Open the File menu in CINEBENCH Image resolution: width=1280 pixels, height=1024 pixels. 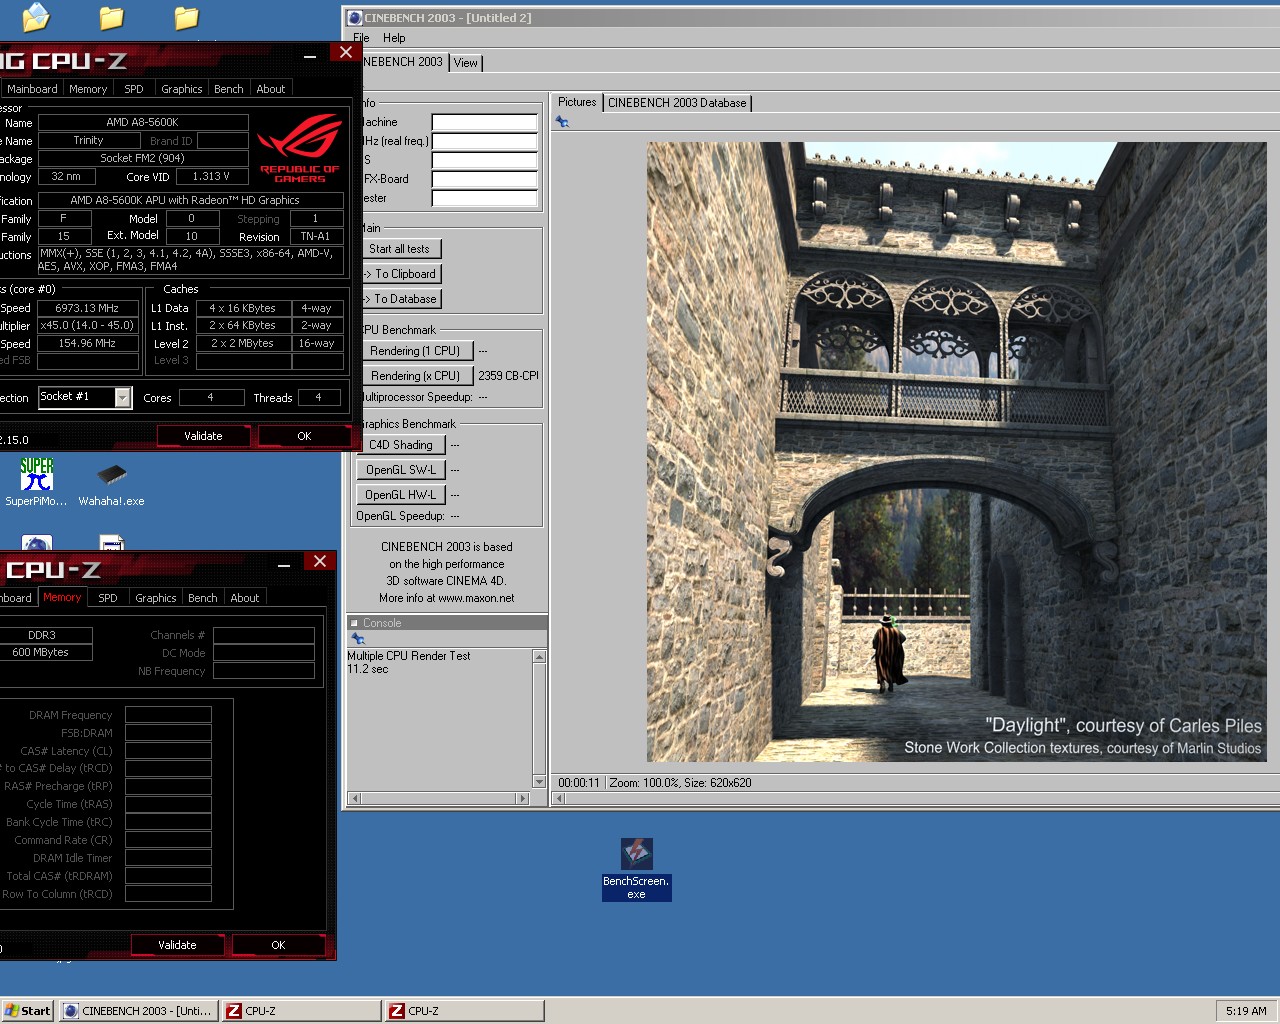coord(361,38)
